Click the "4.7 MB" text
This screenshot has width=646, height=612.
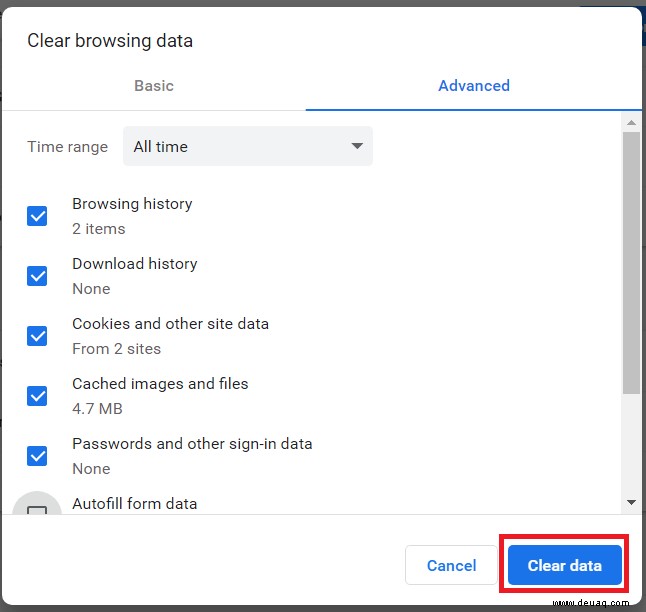(x=97, y=409)
